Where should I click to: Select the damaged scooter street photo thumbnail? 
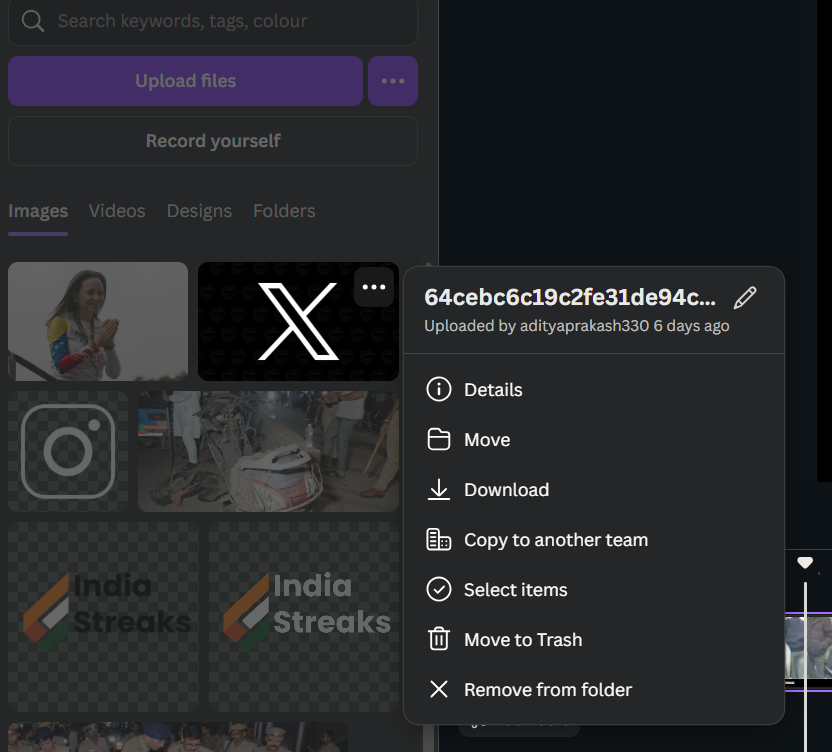tap(268, 452)
